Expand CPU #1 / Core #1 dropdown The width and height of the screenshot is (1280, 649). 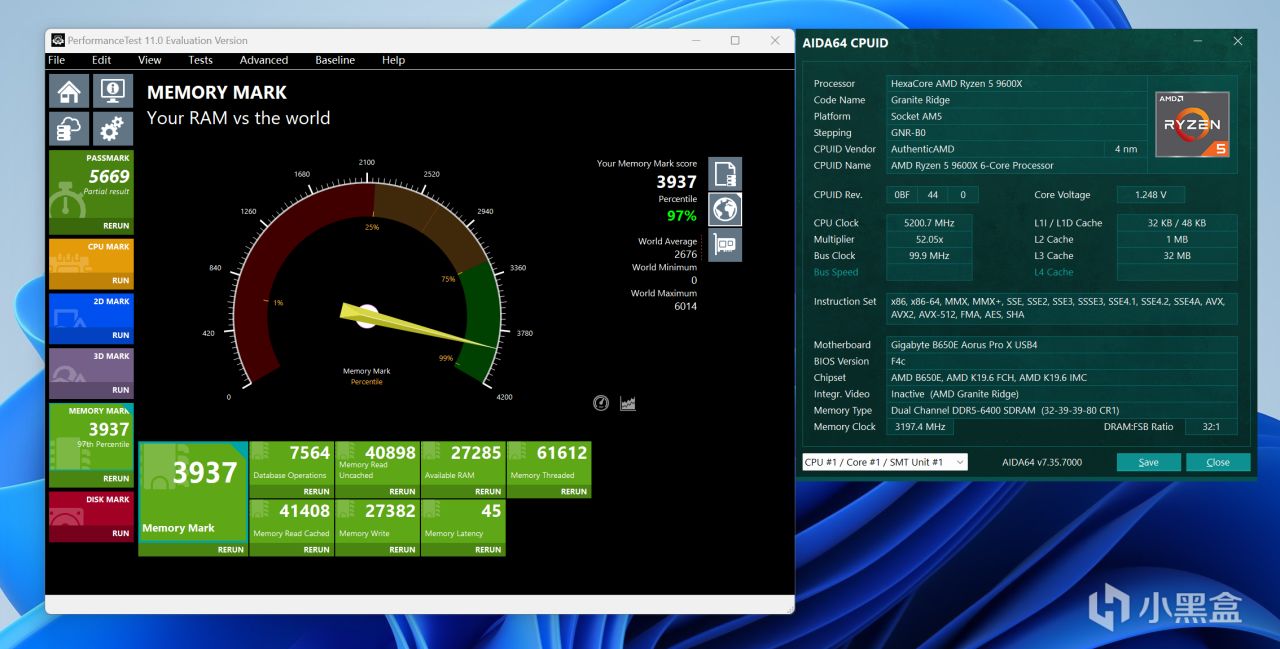click(885, 462)
